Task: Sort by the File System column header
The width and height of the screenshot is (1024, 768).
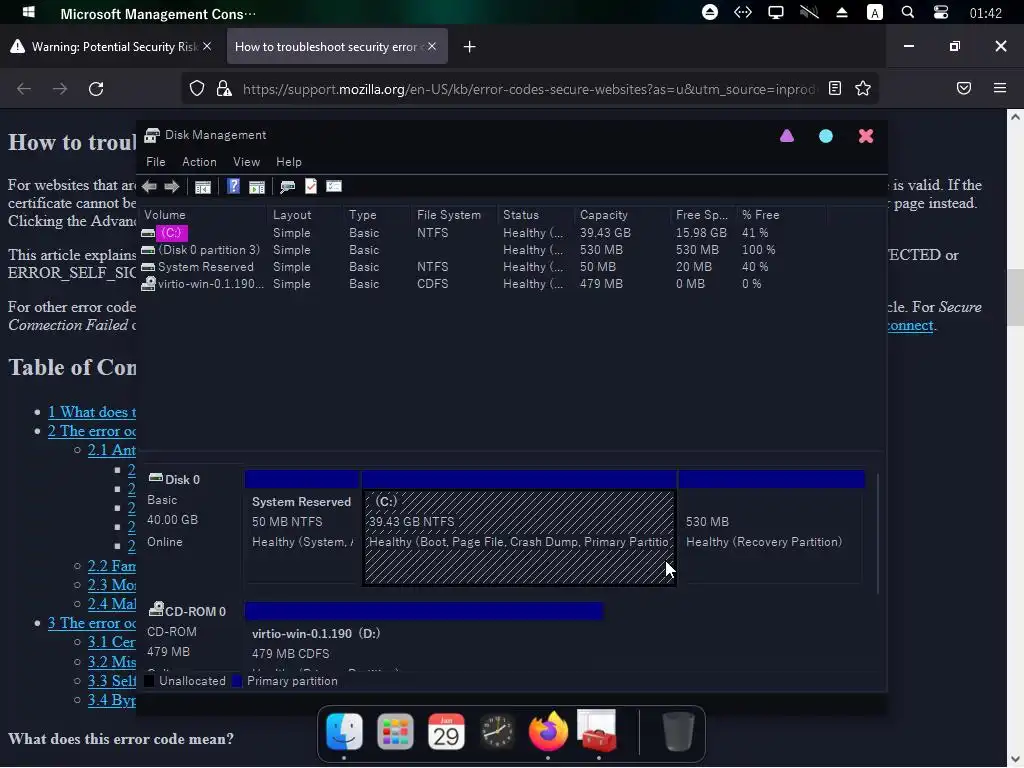Action: pyautogui.click(x=455, y=215)
